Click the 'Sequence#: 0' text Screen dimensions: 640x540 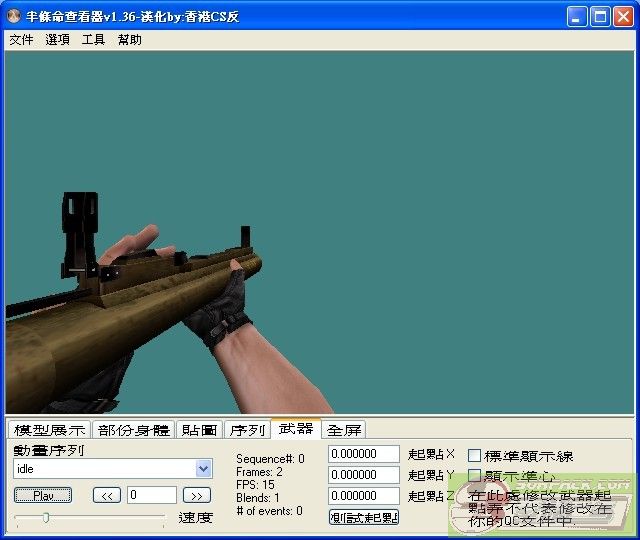pyautogui.click(x=270, y=459)
